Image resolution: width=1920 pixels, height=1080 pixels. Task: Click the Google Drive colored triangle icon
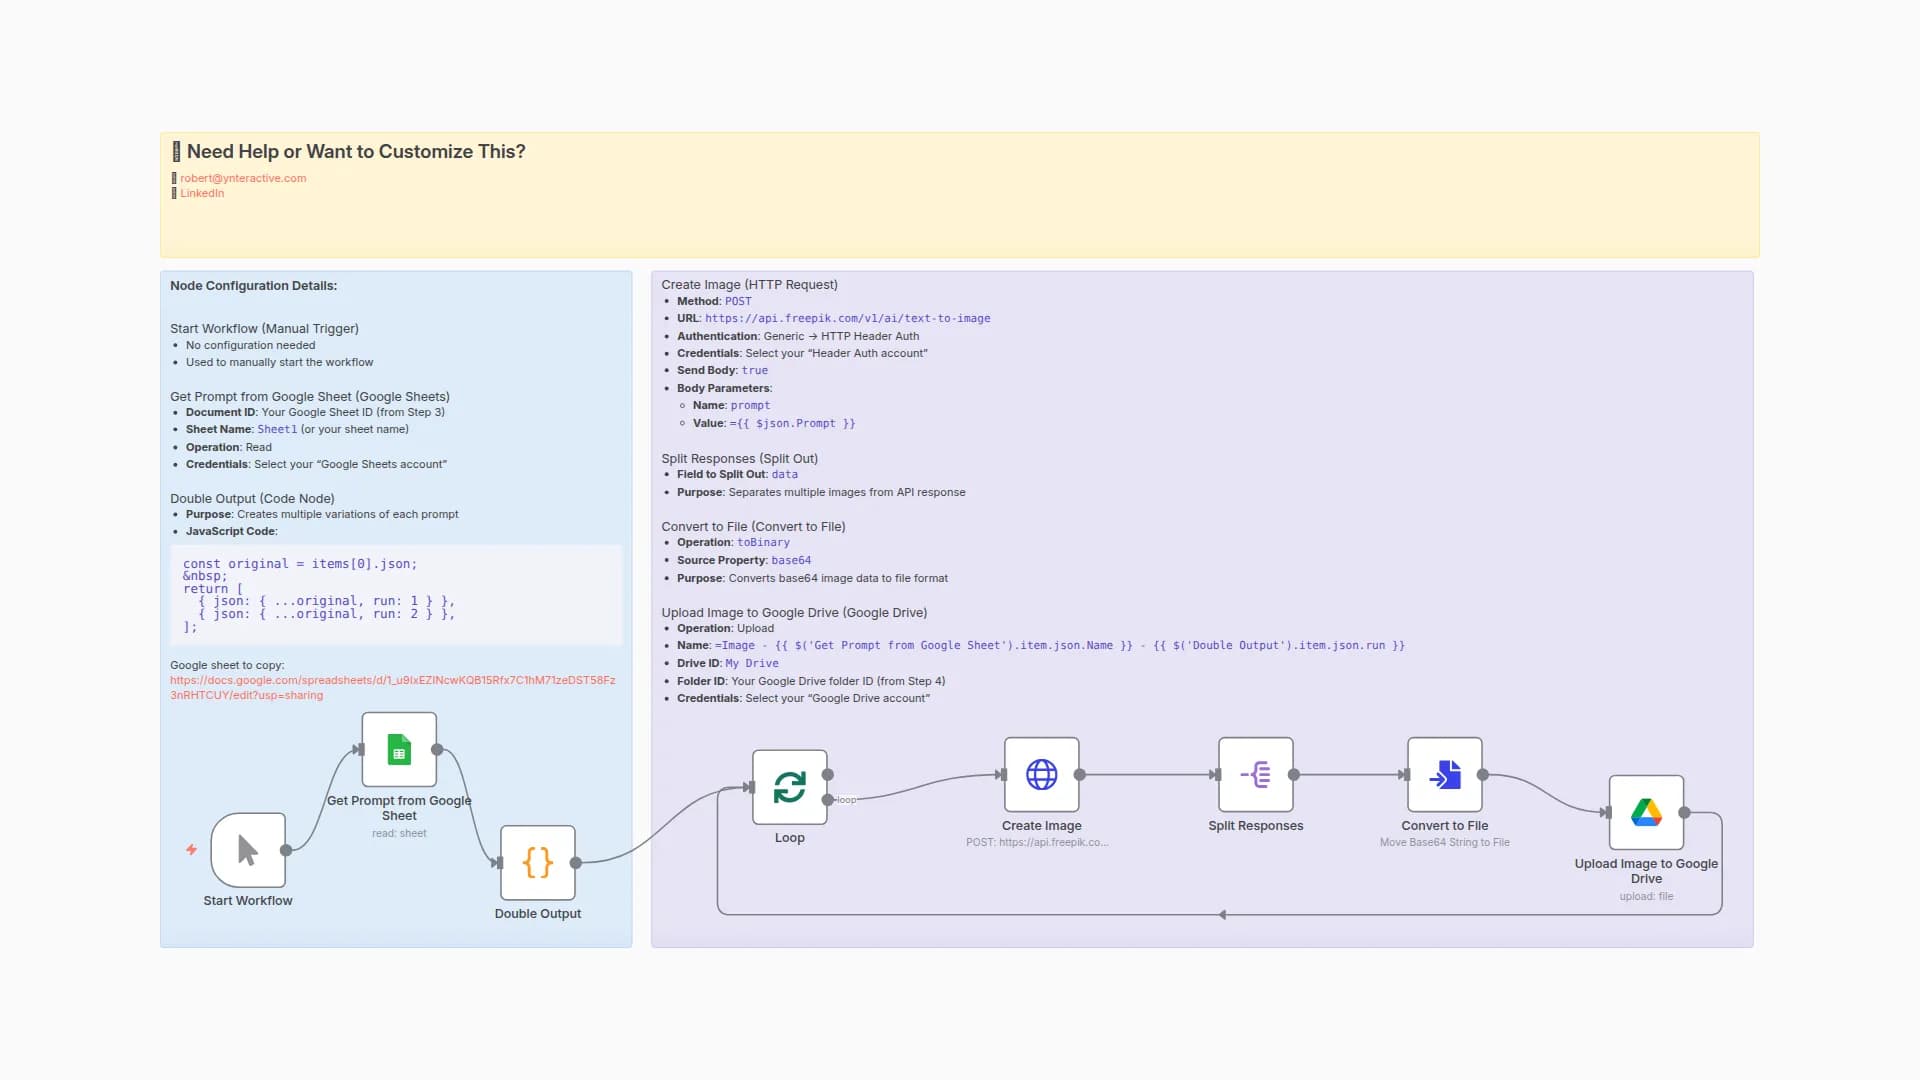click(x=1646, y=811)
